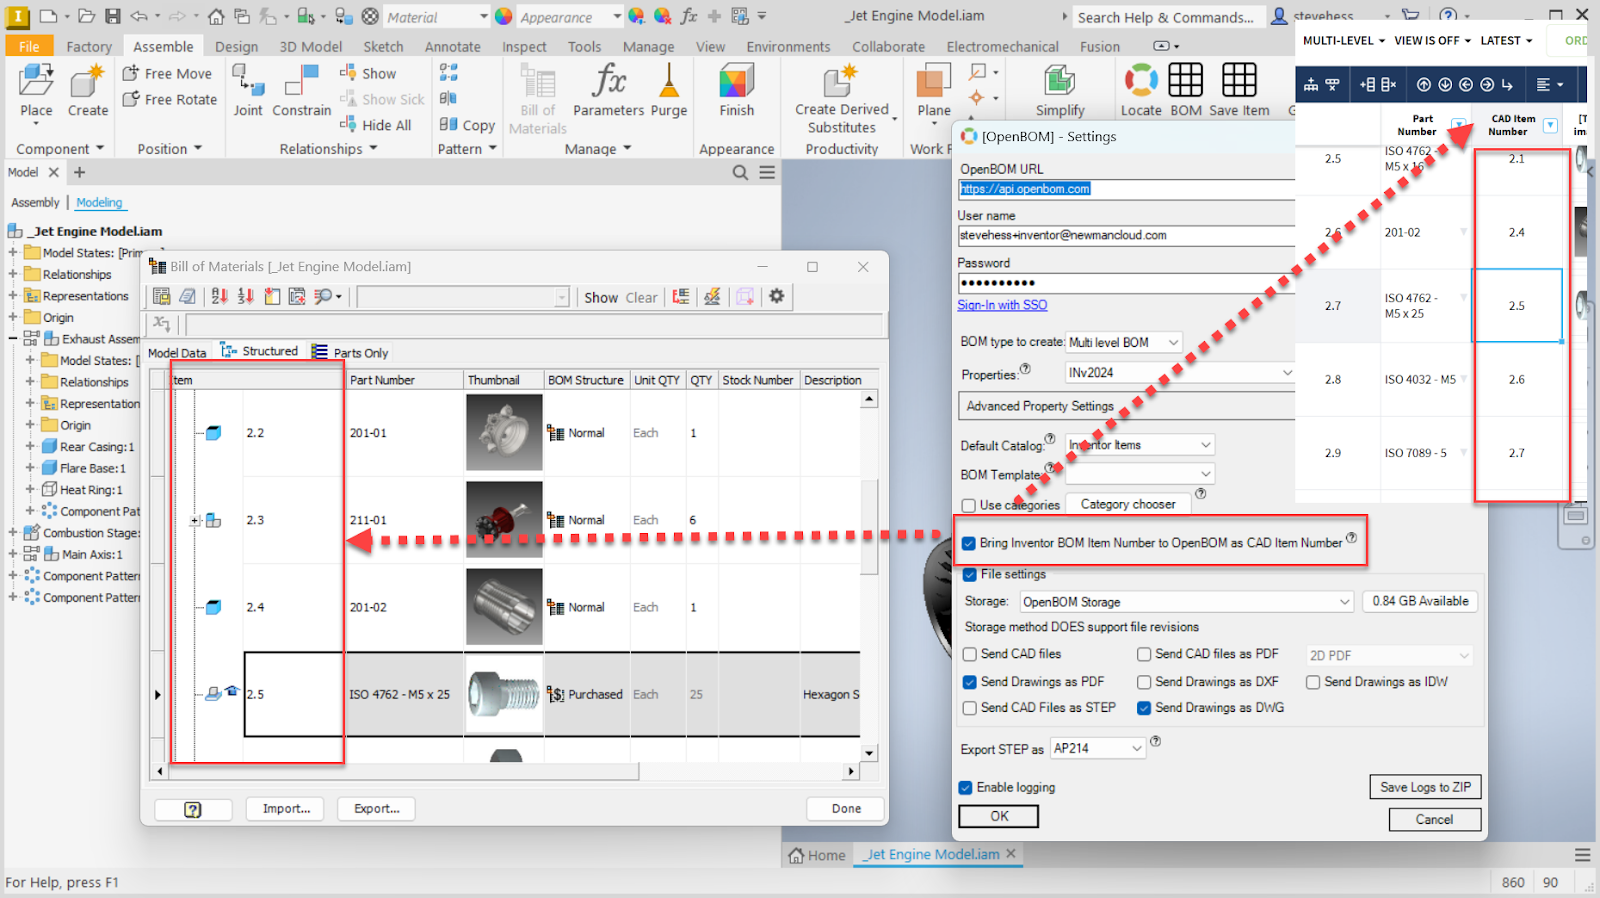This screenshot has width=1600, height=898.
Task: Click the Free Move tool
Action: [167, 73]
